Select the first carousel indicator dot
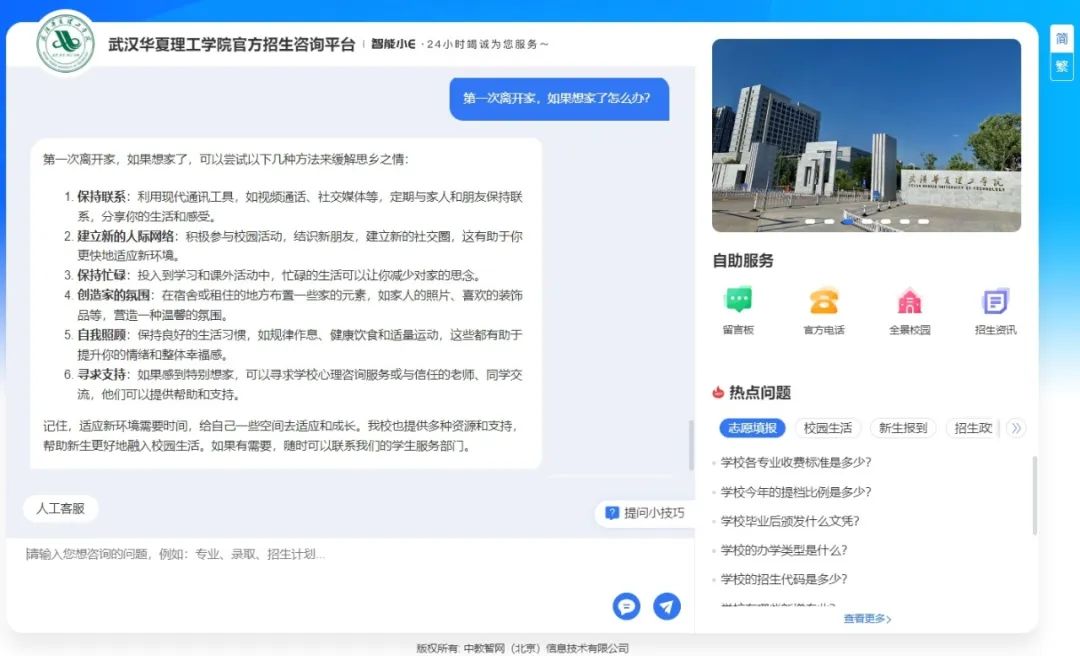This screenshot has height=656, width=1080. point(810,221)
